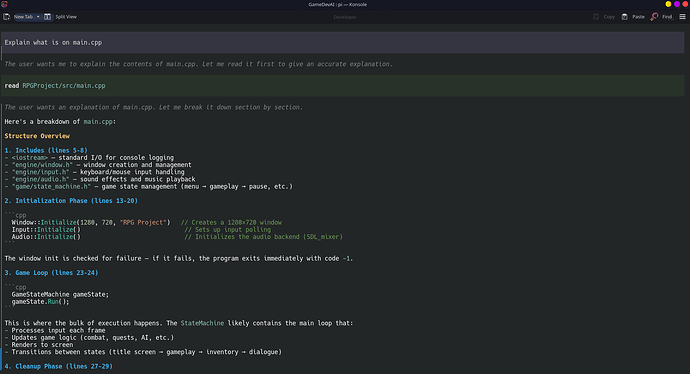This screenshot has height=374, width=690.
Task: Click the "game/state_machine.h" include line
Action: tap(149, 187)
